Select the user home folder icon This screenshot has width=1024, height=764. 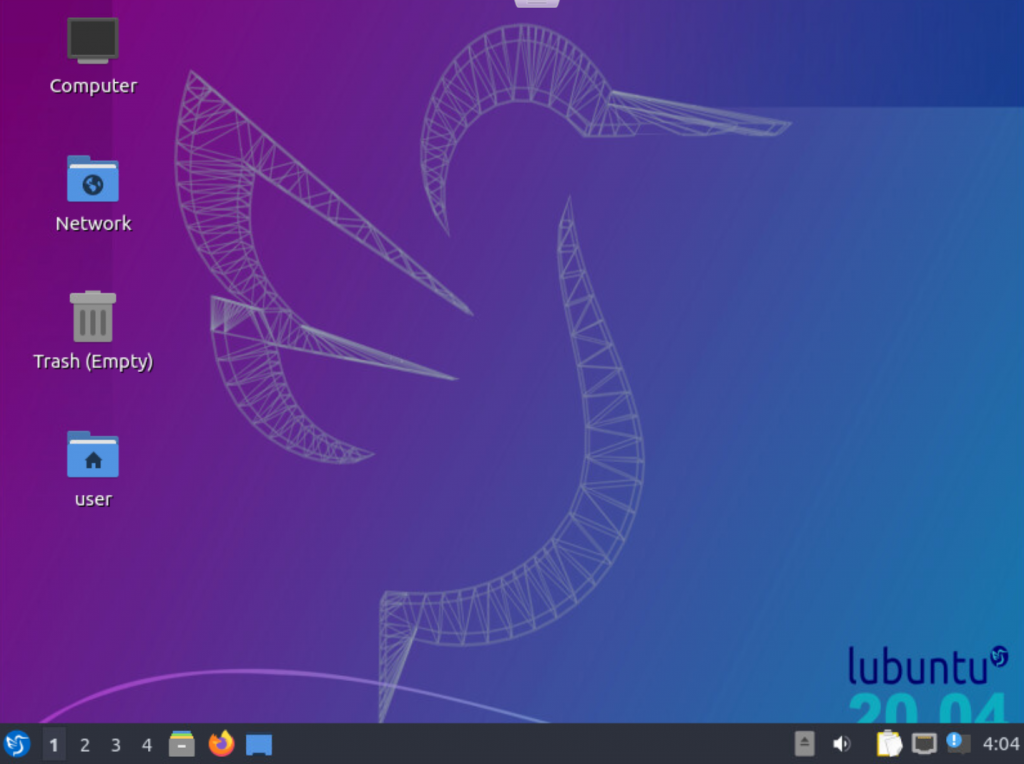pyautogui.click(x=93, y=454)
